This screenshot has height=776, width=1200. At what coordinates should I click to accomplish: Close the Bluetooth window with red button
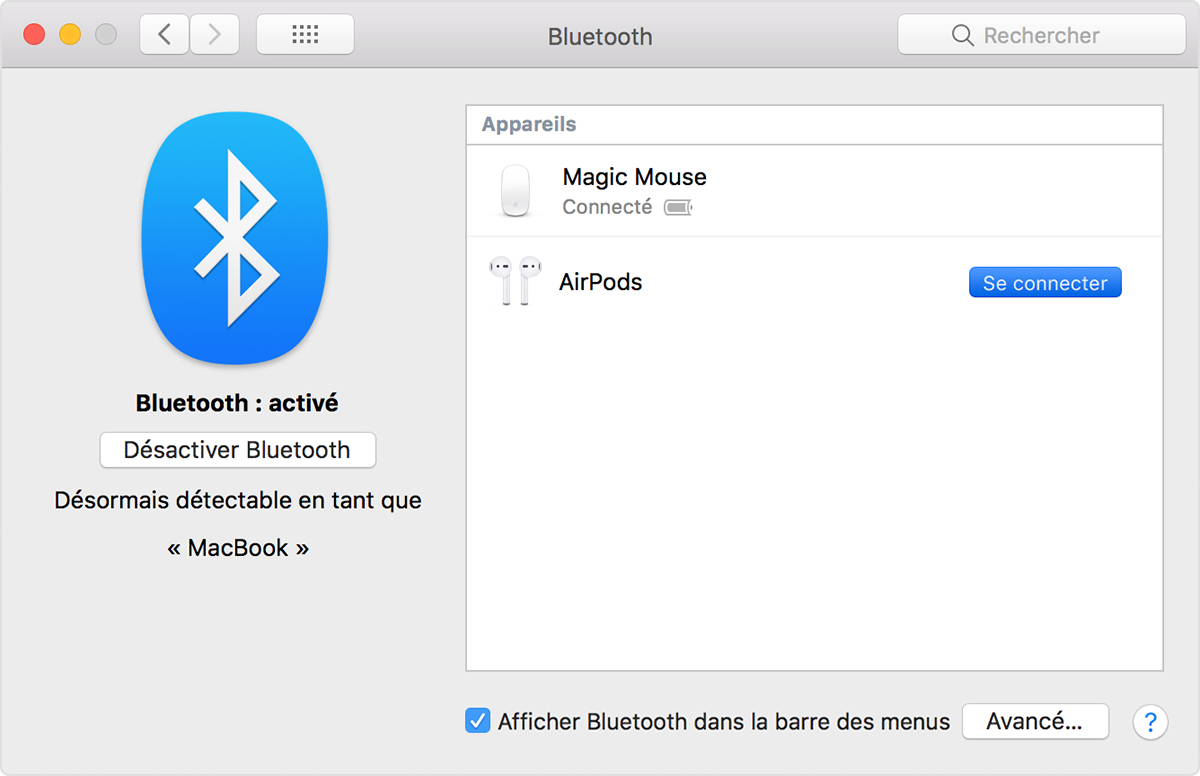click(x=34, y=35)
